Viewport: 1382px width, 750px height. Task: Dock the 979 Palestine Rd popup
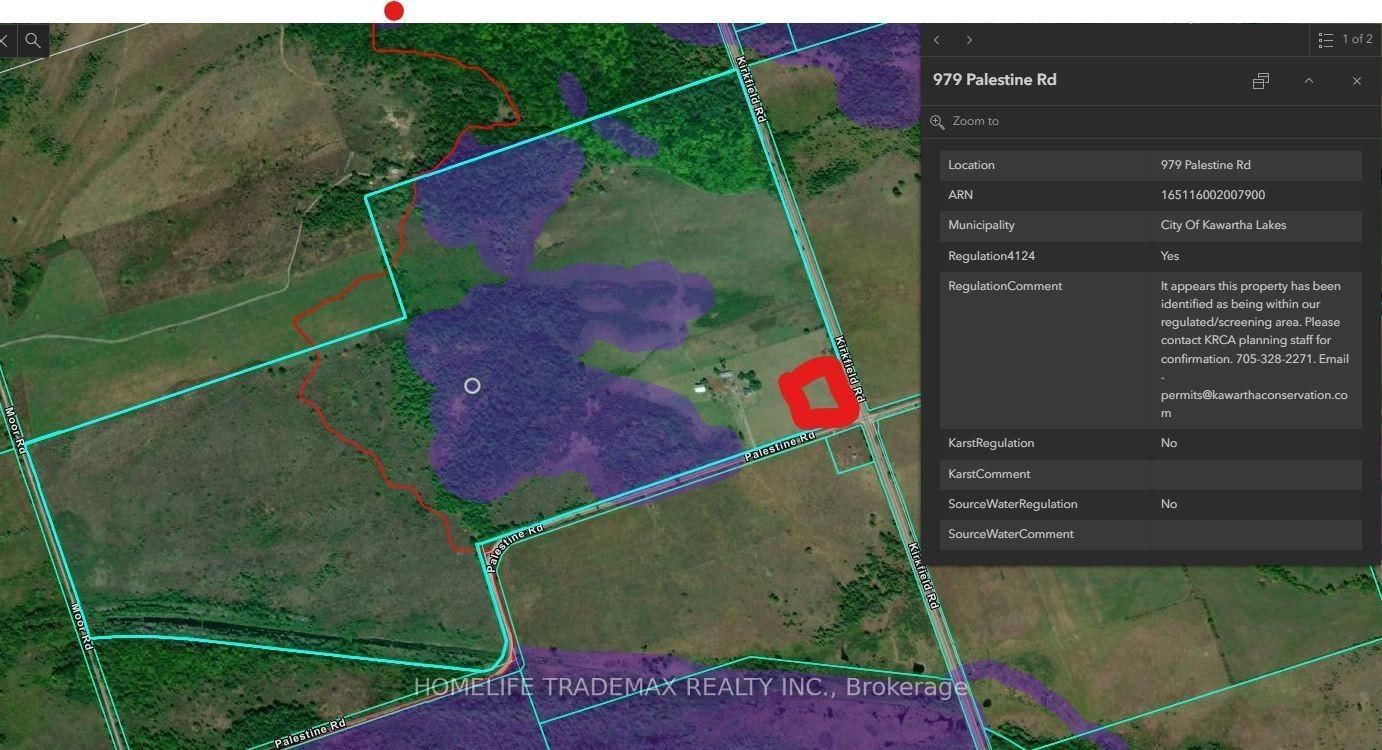click(1260, 81)
